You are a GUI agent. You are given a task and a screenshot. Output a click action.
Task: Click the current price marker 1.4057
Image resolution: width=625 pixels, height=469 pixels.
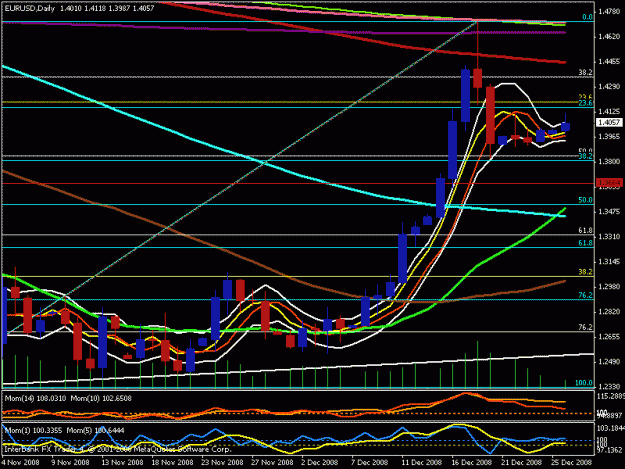tap(609, 122)
